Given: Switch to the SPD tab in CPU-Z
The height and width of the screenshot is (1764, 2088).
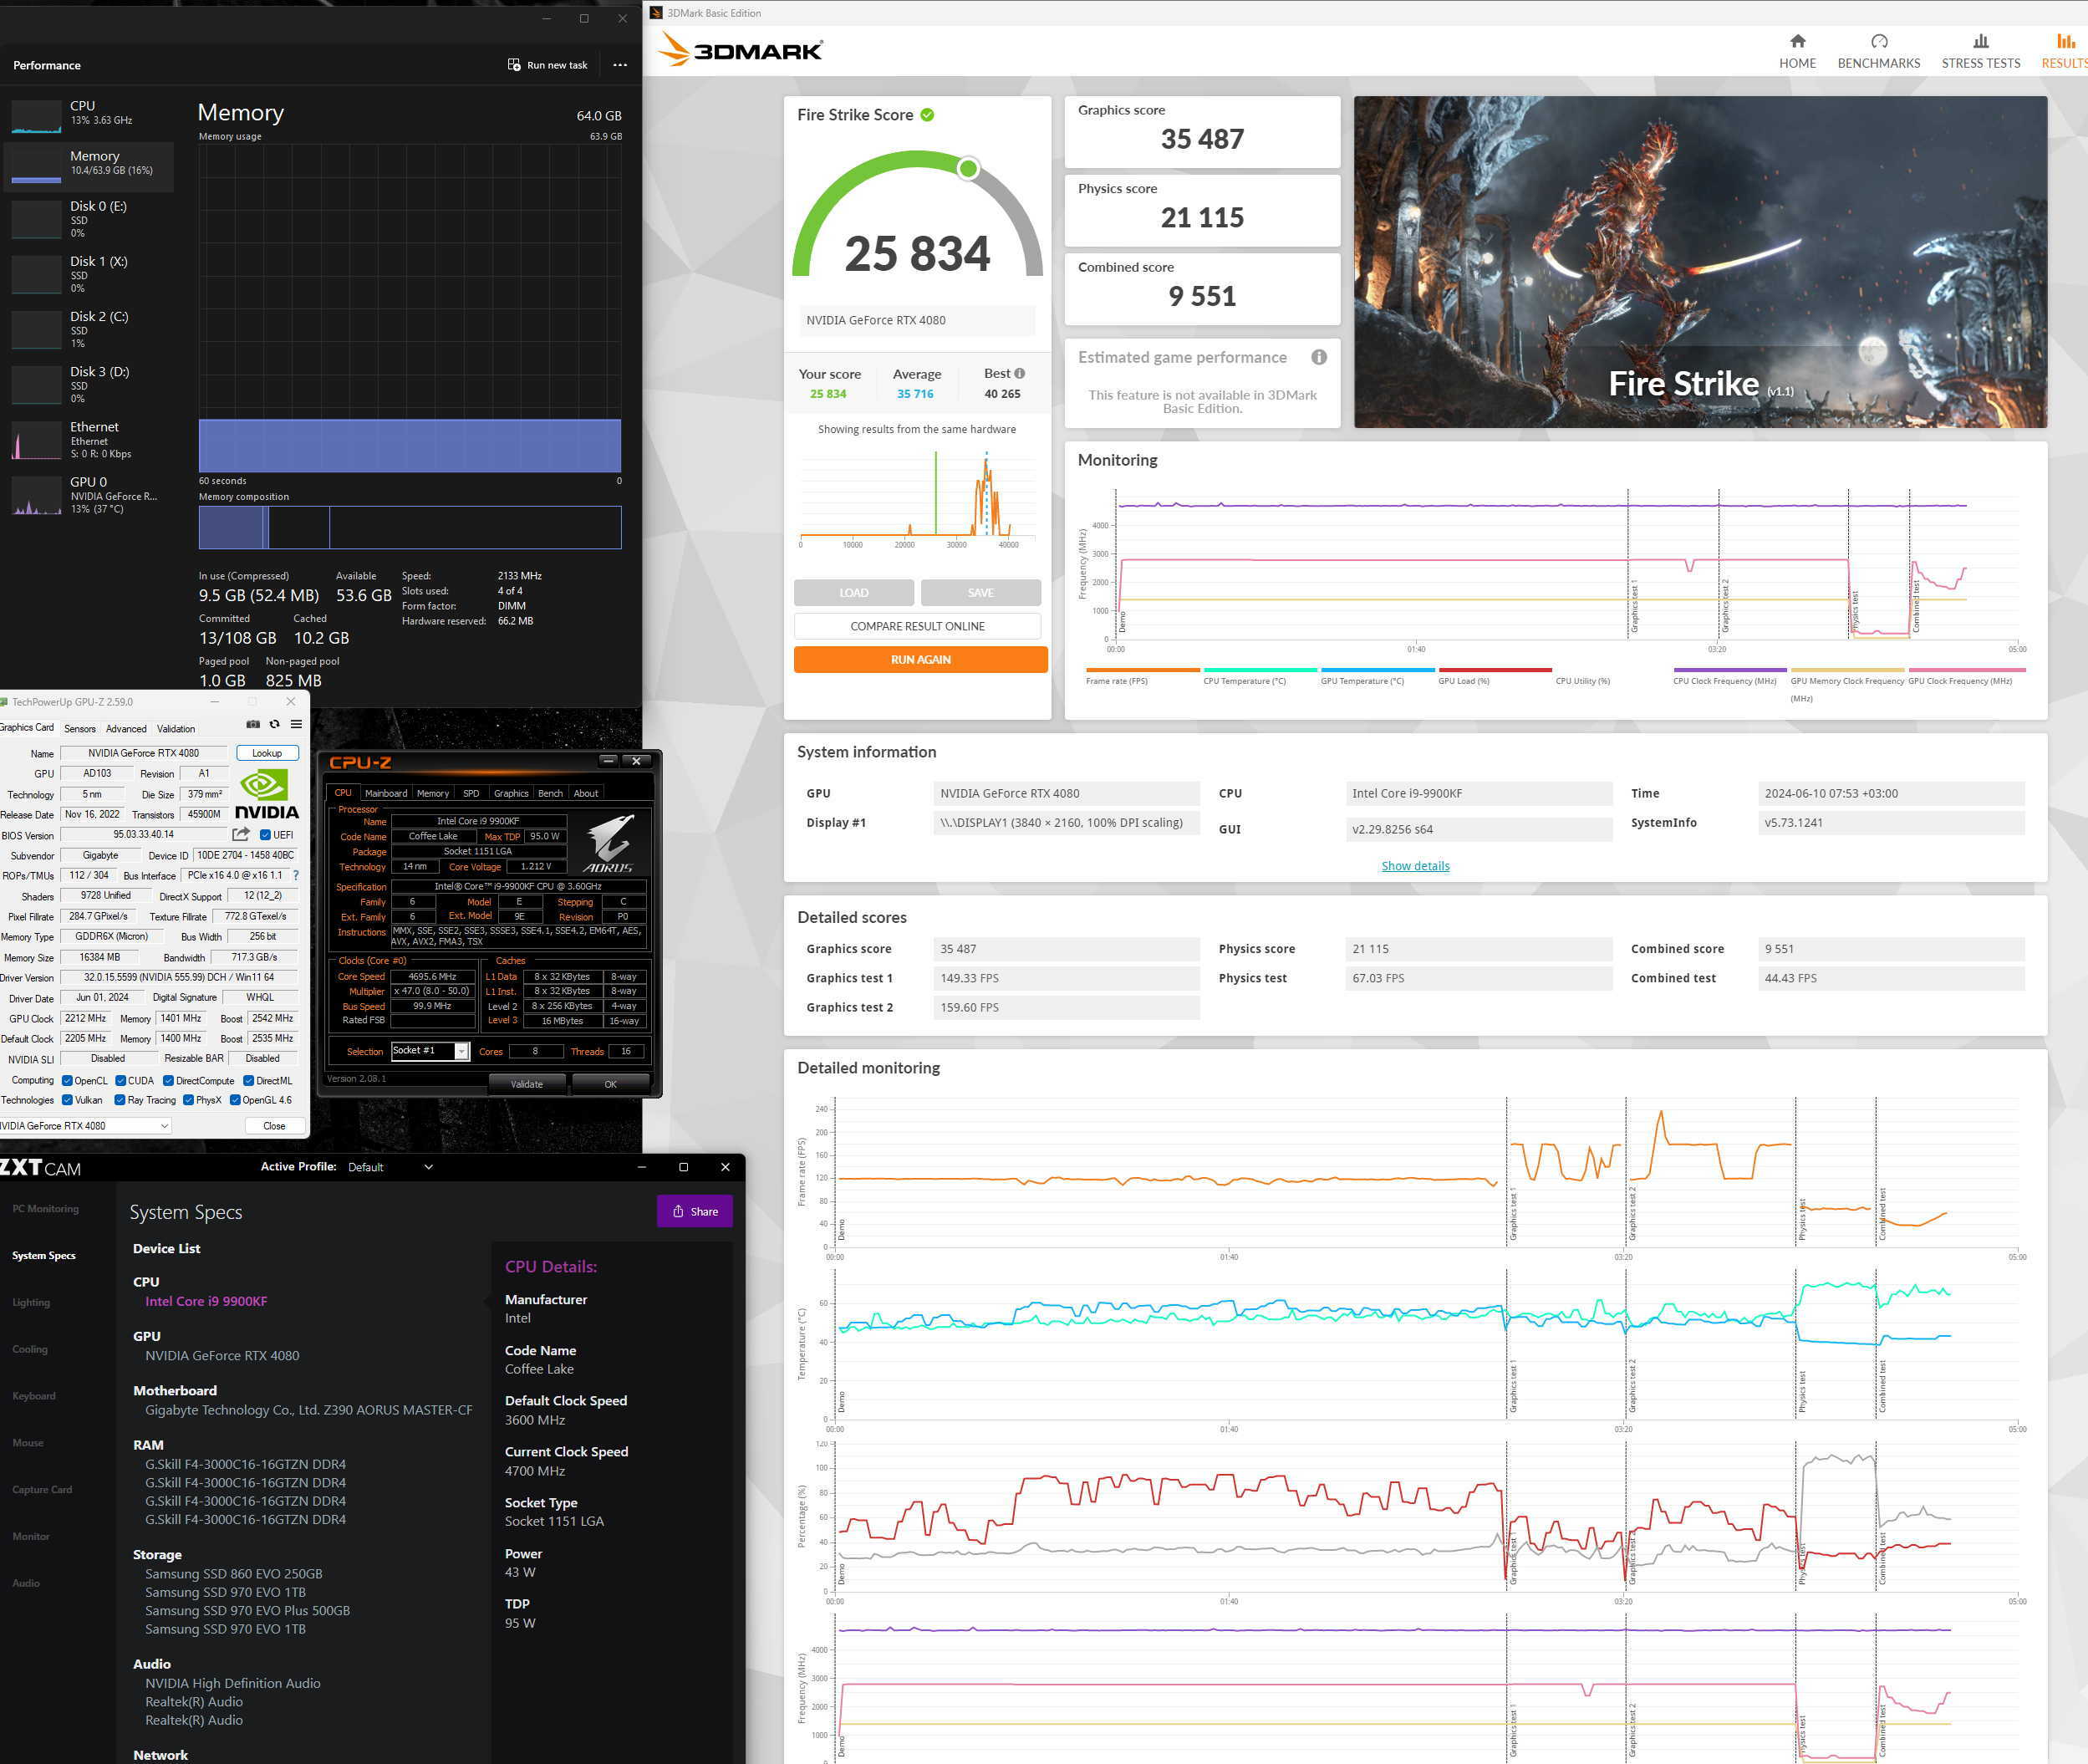Looking at the screenshot, I should (x=471, y=793).
